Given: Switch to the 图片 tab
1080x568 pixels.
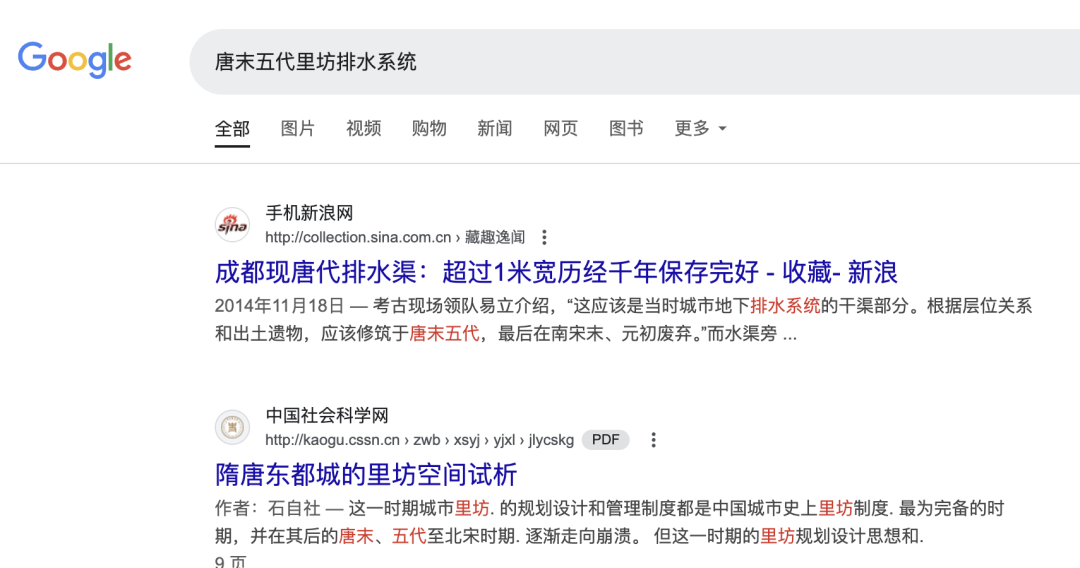Looking at the screenshot, I should tap(298, 129).
